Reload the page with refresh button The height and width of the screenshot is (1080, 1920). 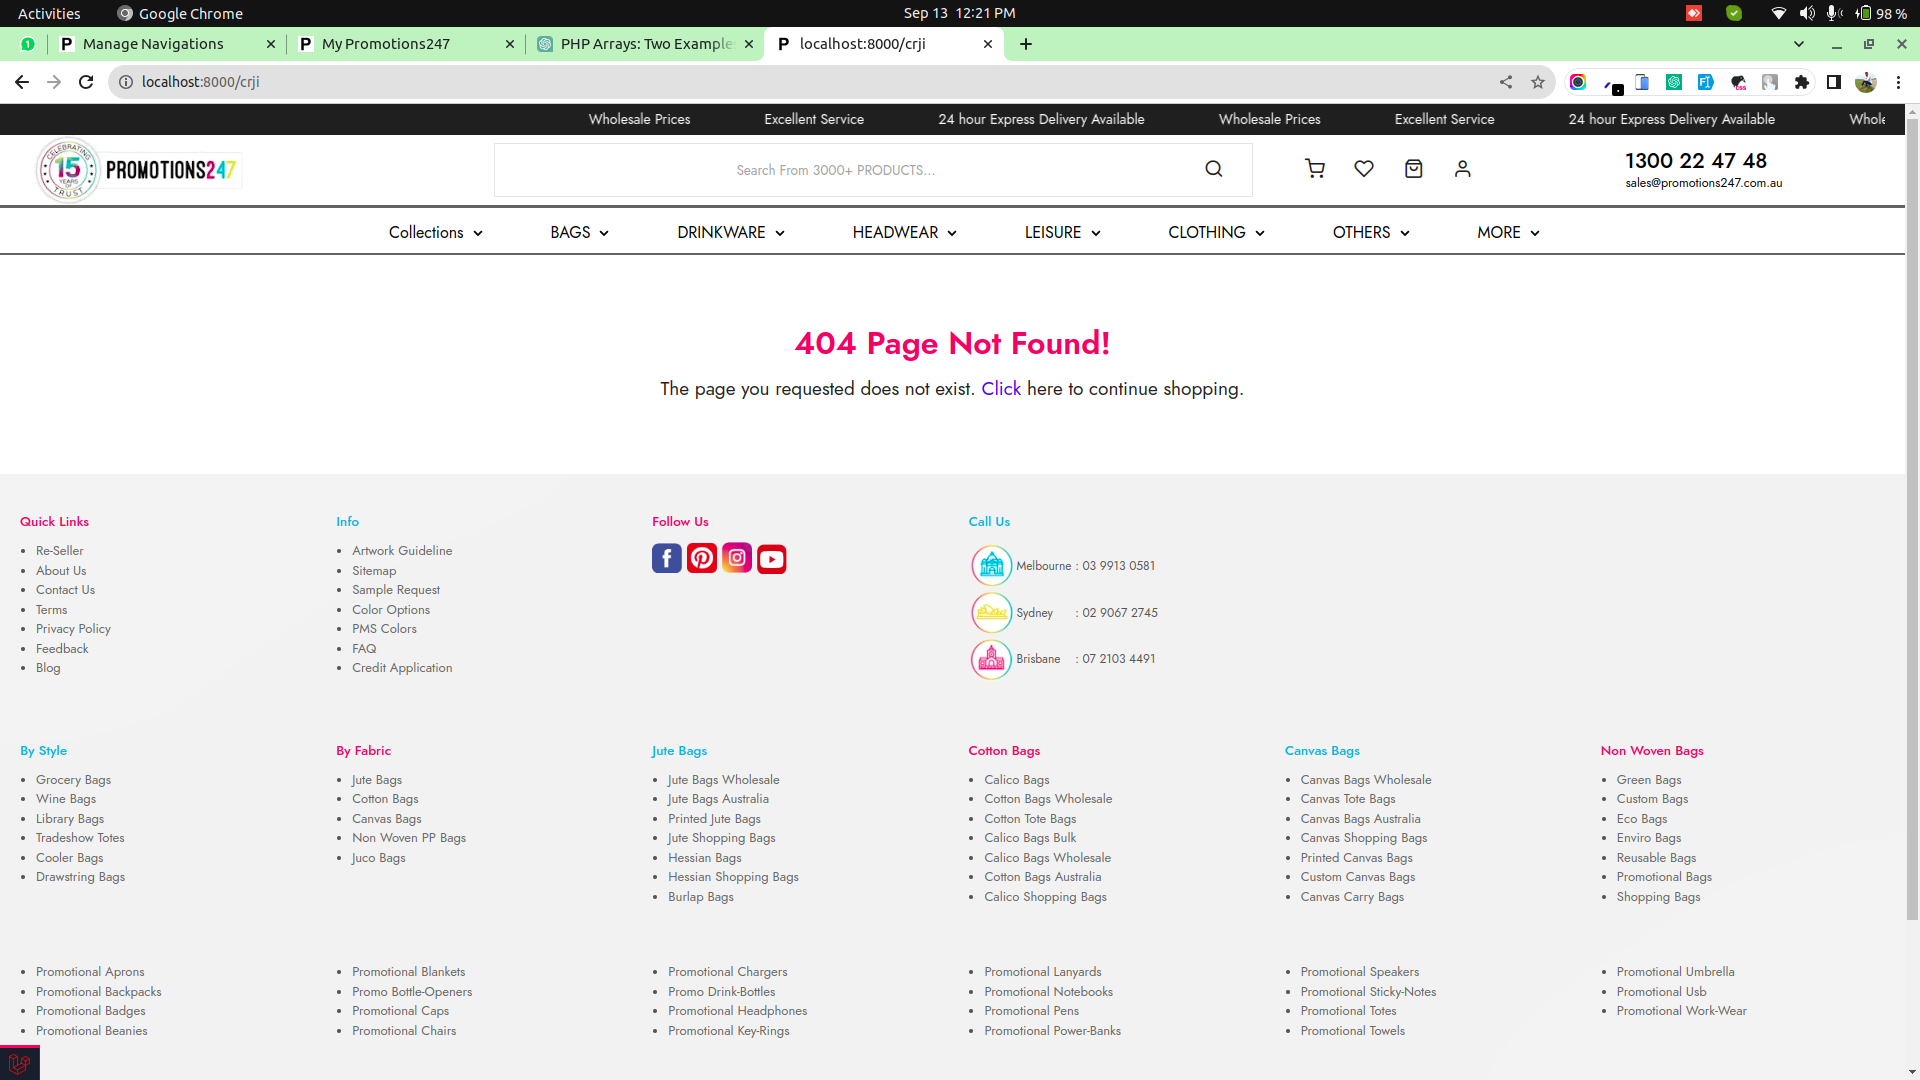(x=86, y=82)
